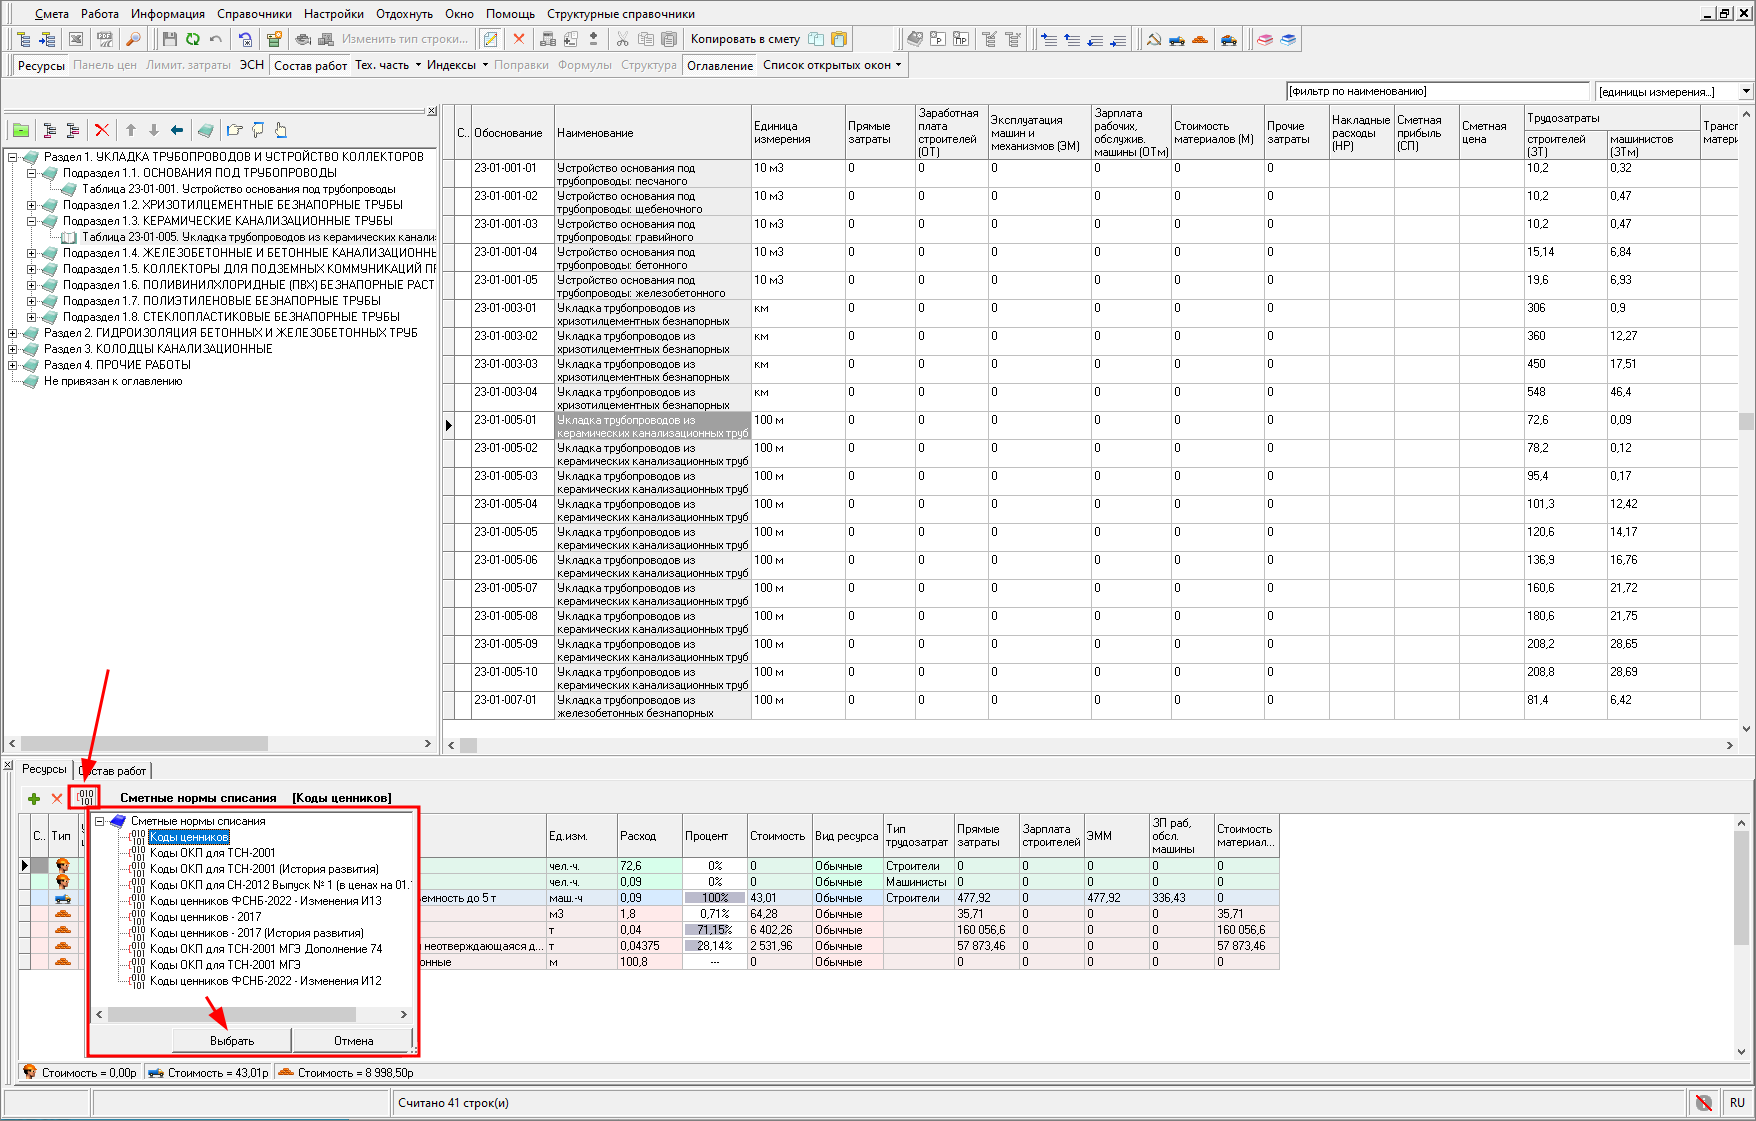Click the red X delete icon in main toolbar
The image size is (1756, 1121).
518,39
